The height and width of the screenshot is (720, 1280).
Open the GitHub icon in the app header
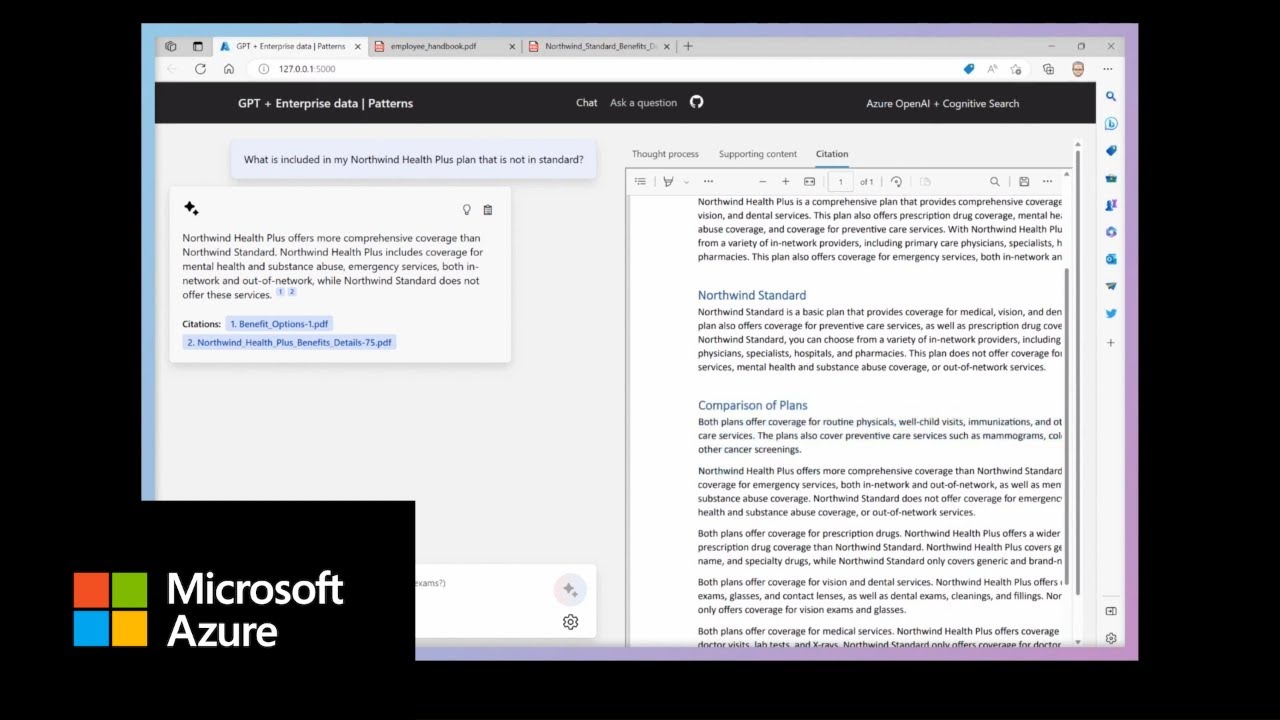[696, 102]
